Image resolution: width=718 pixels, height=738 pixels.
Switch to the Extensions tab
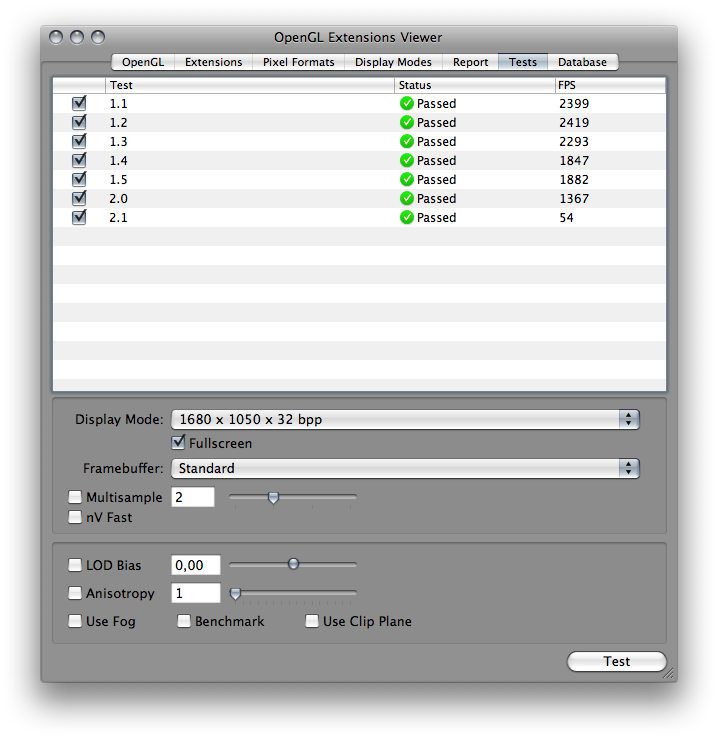(x=214, y=62)
